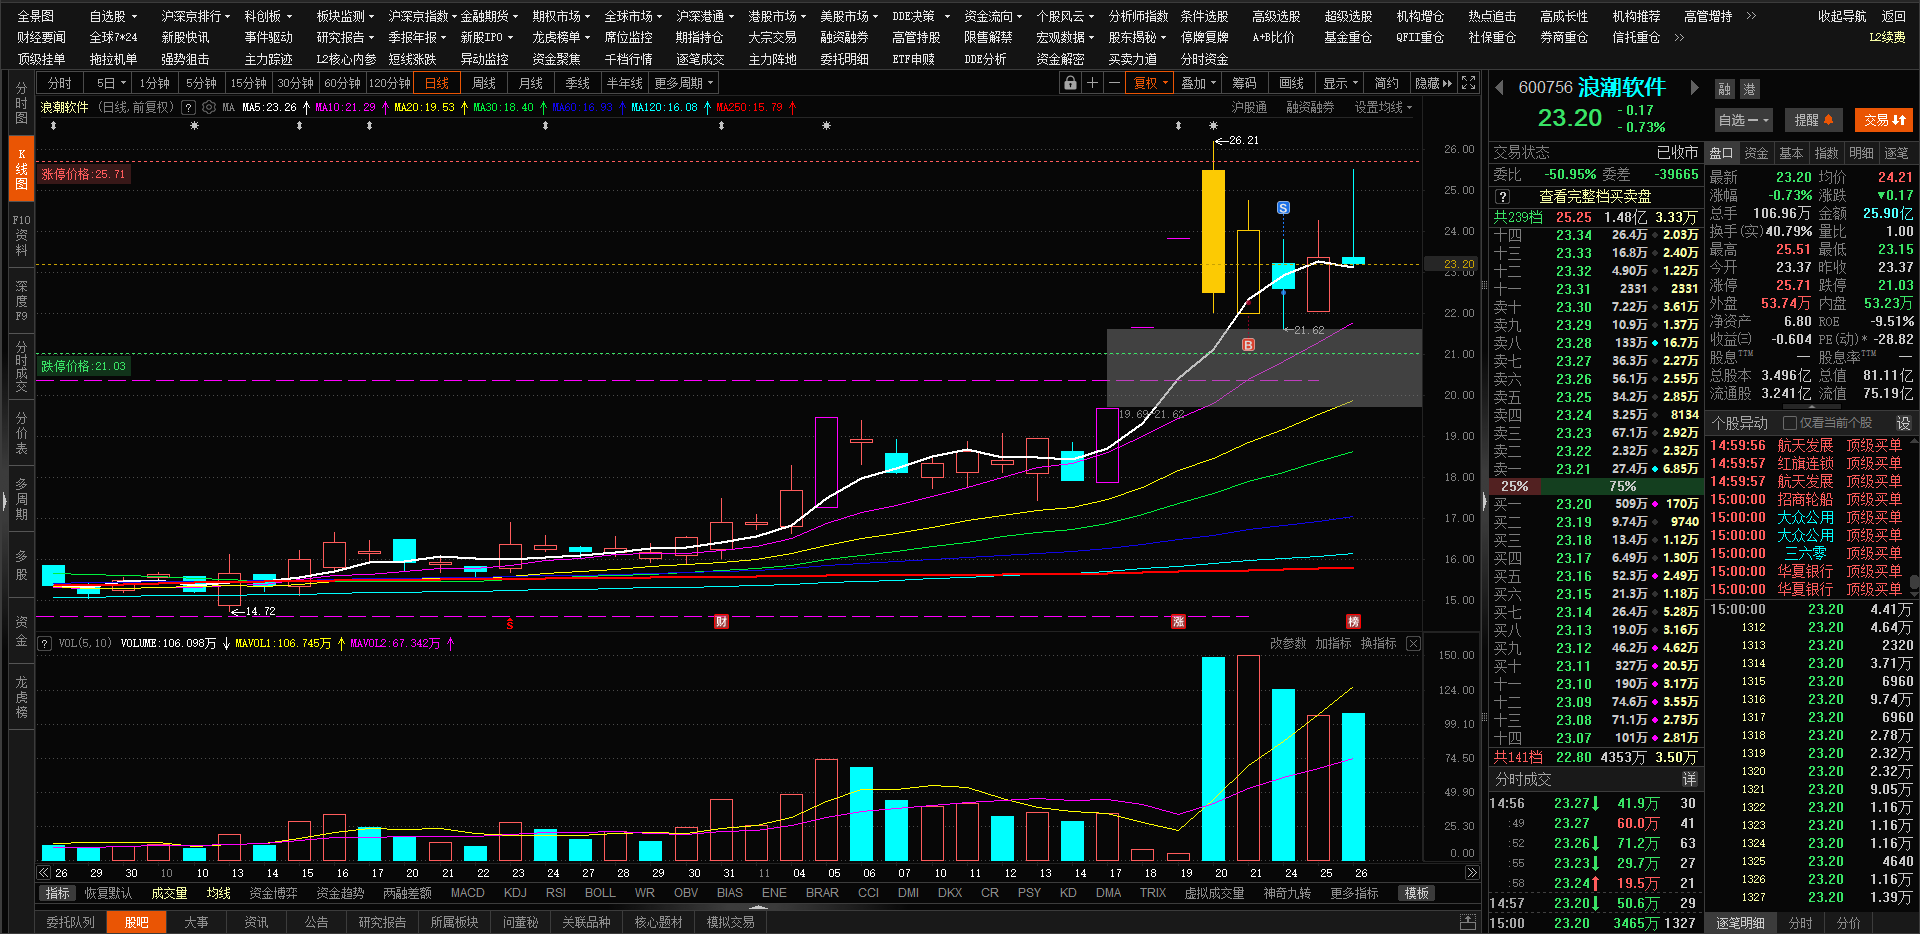1920x934 pixels.
Task: Toggle the 均线 indicator
Action: [218, 893]
